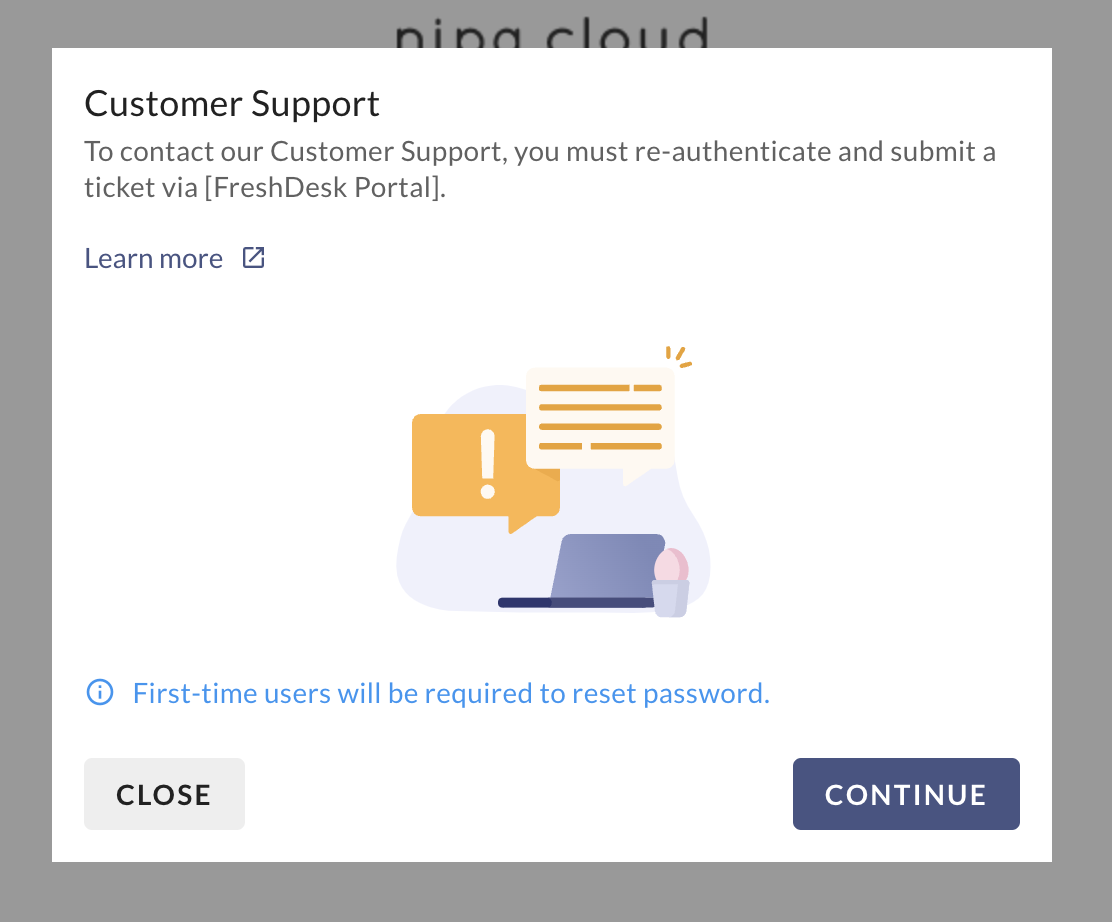This screenshot has width=1112, height=922.
Task: Click the dark navy laptop base
Action: pyautogui.click(x=523, y=603)
